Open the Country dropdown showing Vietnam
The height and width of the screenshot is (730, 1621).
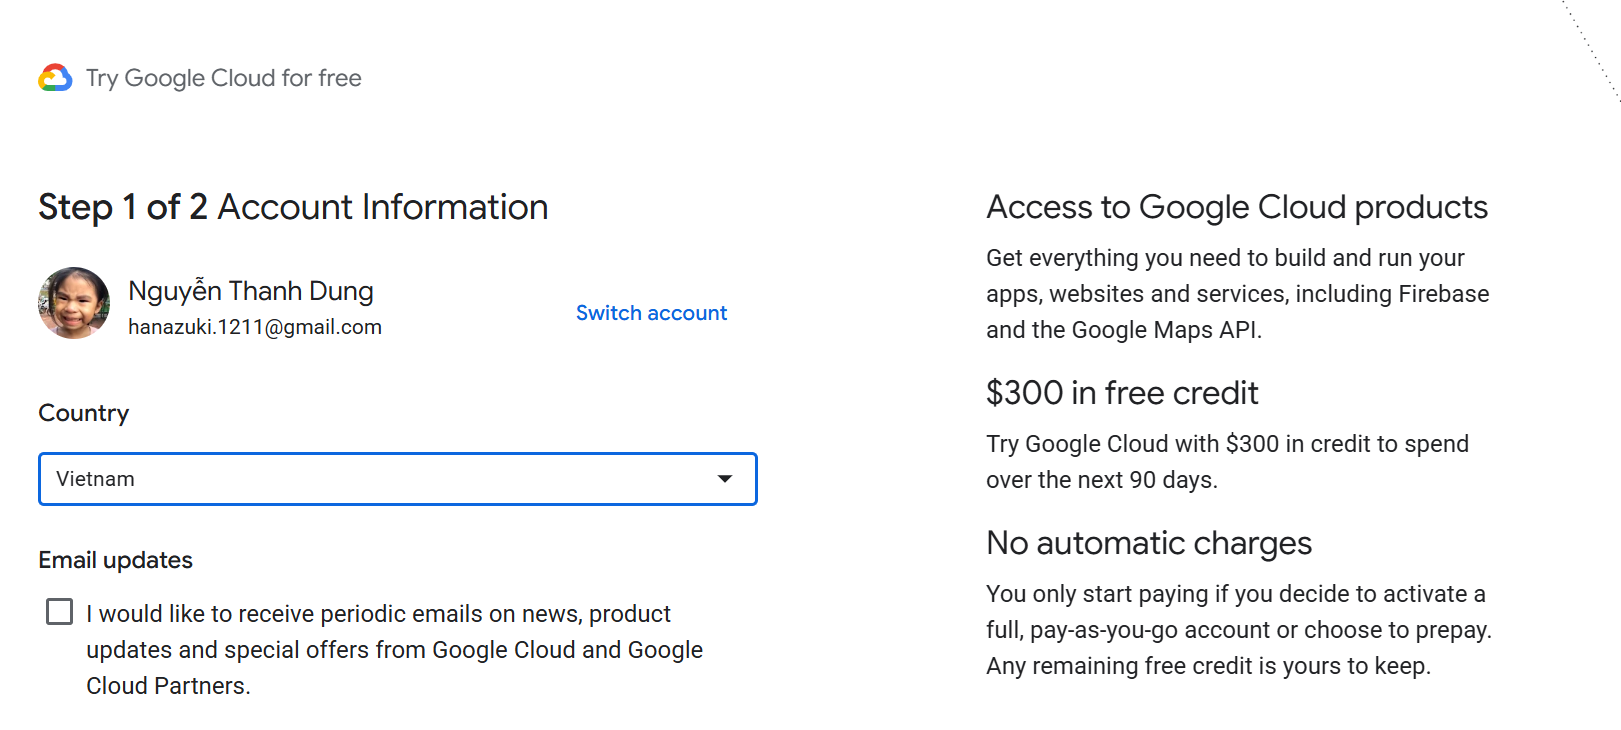pos(398,479)
